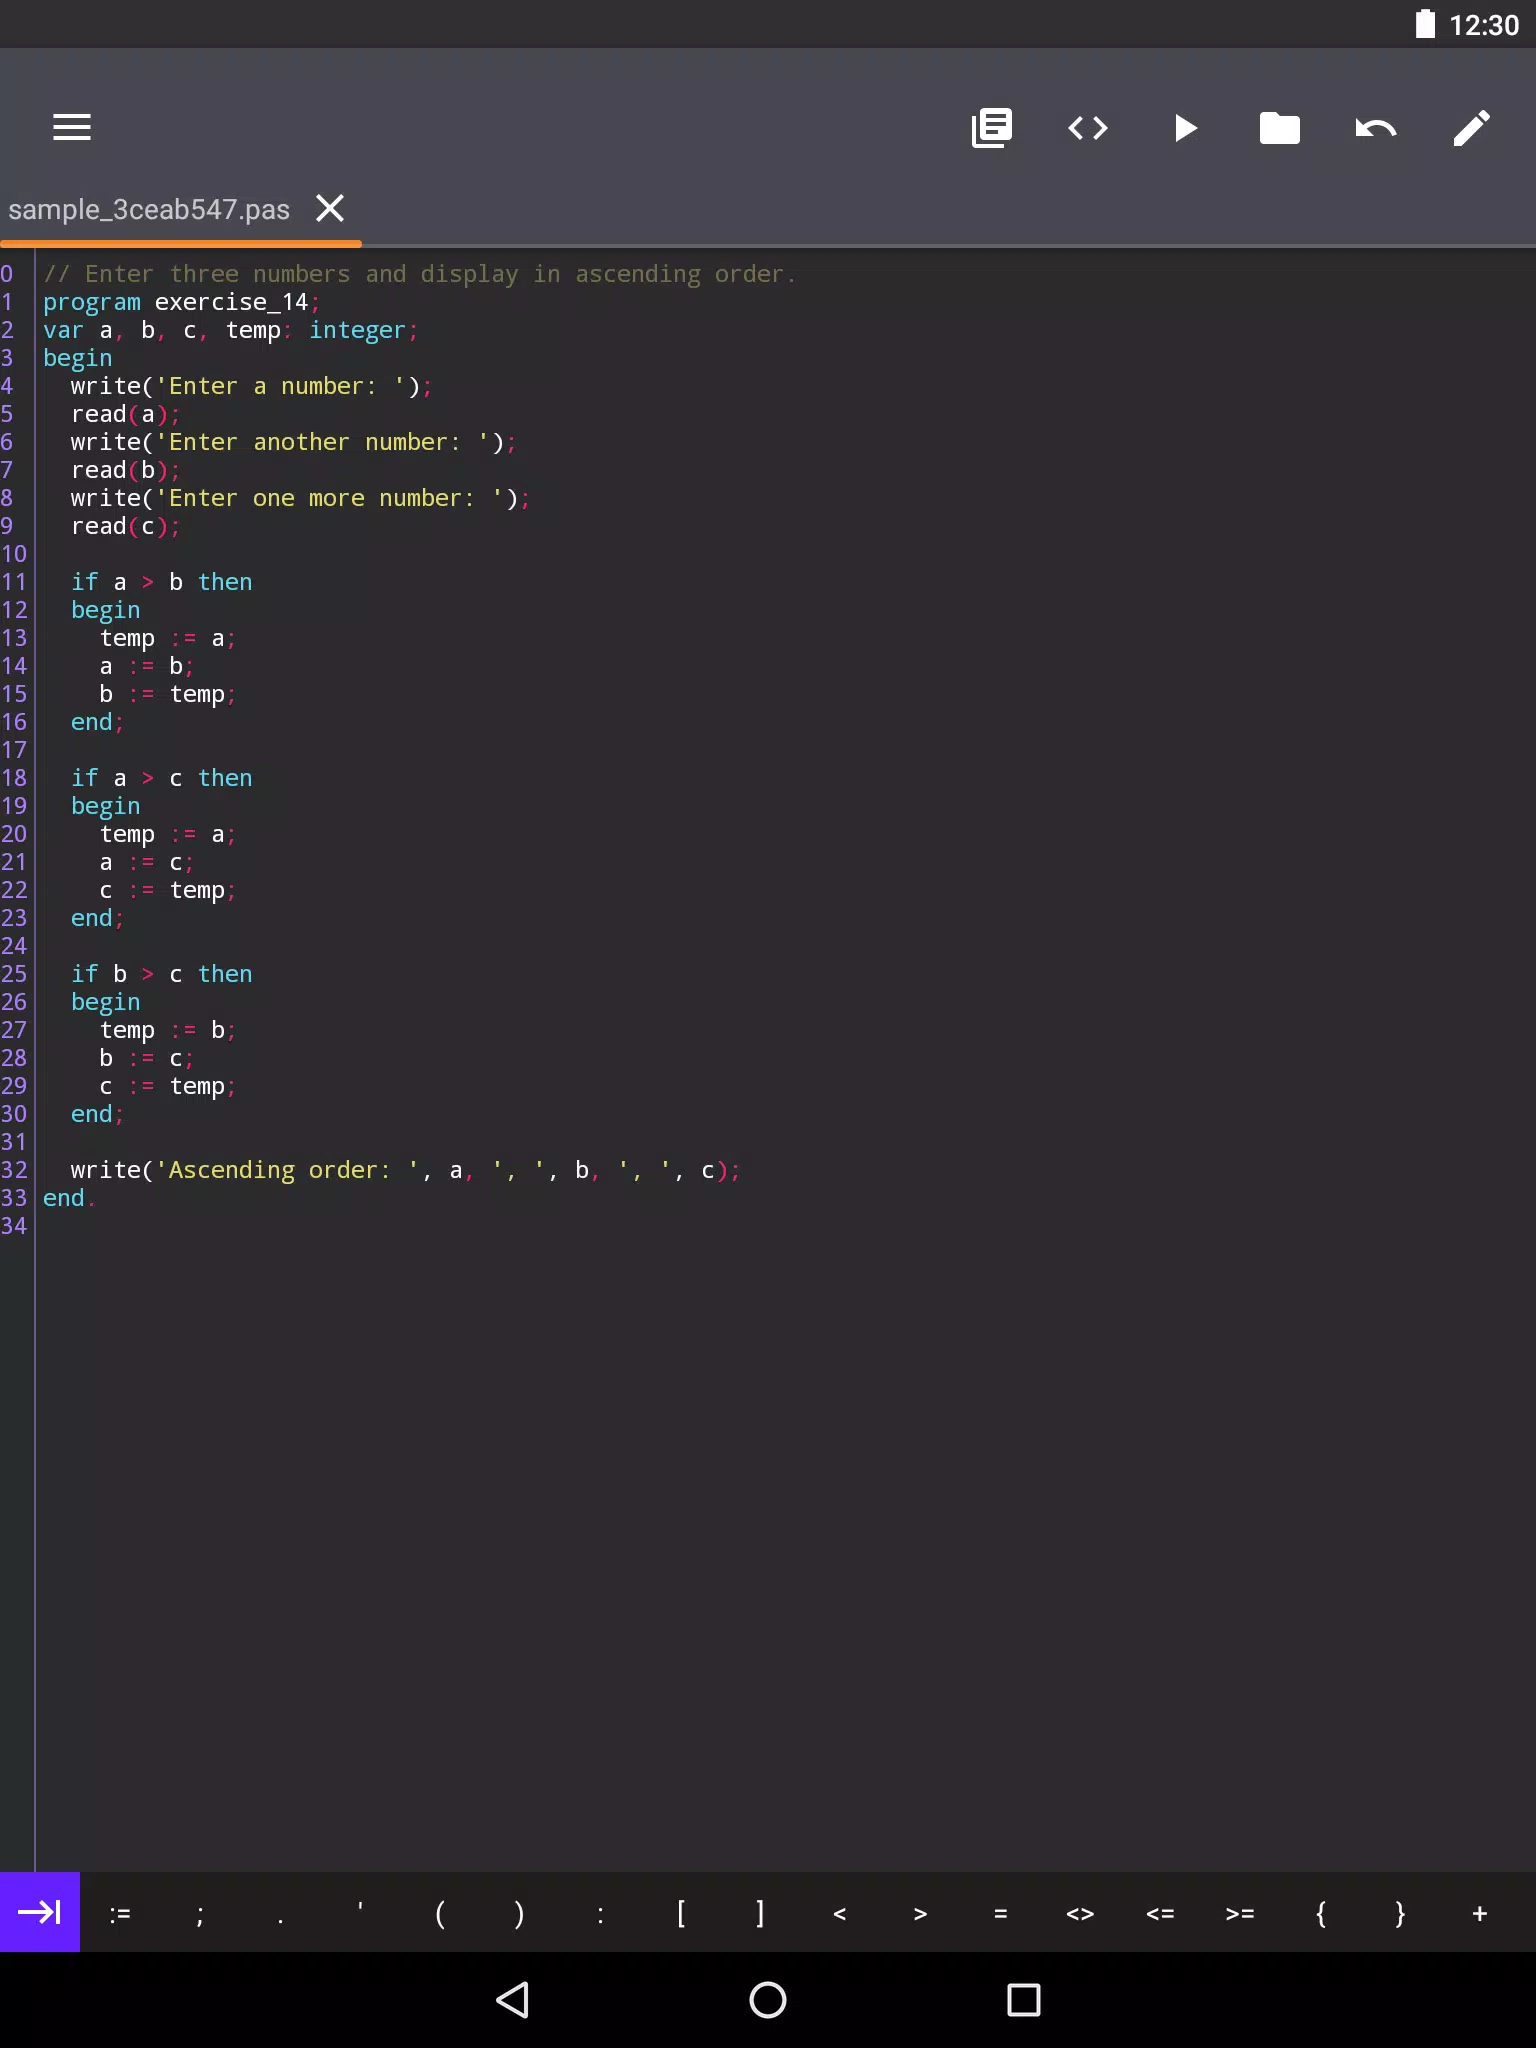Click the 'read(b);' line
The width and height of the screenshot is (1536, 2048).
(125, 470)
